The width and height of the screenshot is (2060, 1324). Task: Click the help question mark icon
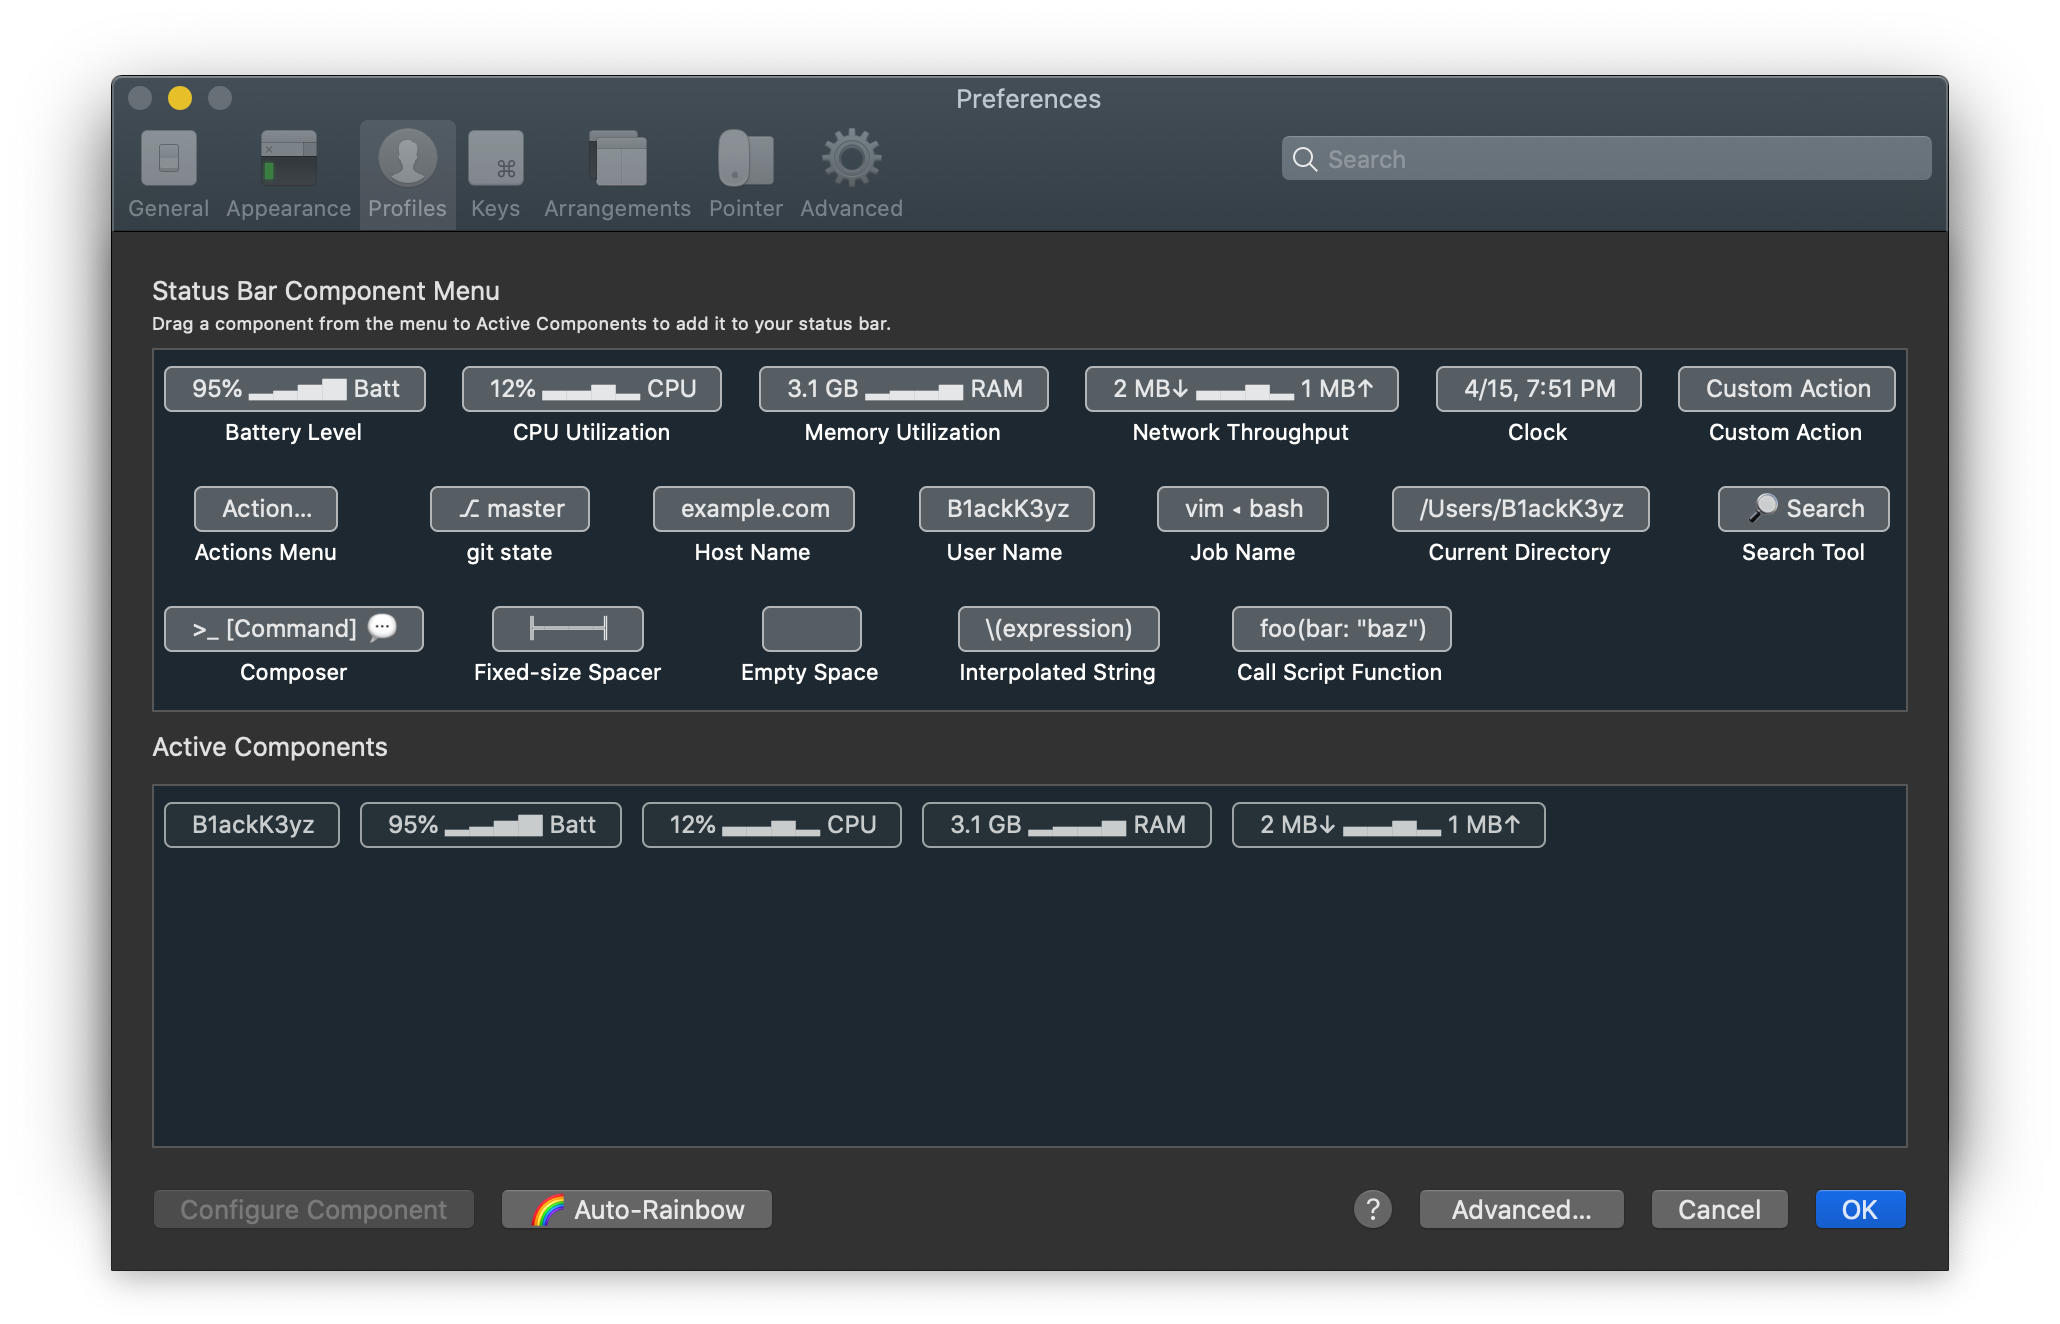[1373, 1209]
